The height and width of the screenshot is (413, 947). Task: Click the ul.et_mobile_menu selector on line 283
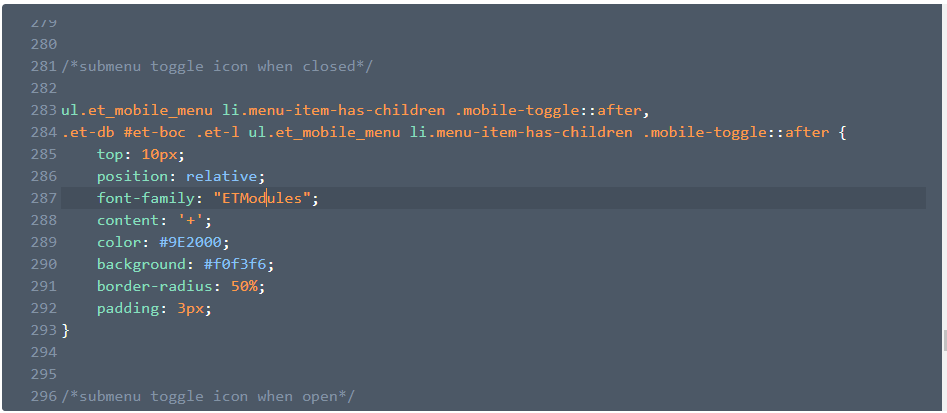point(136,110)
